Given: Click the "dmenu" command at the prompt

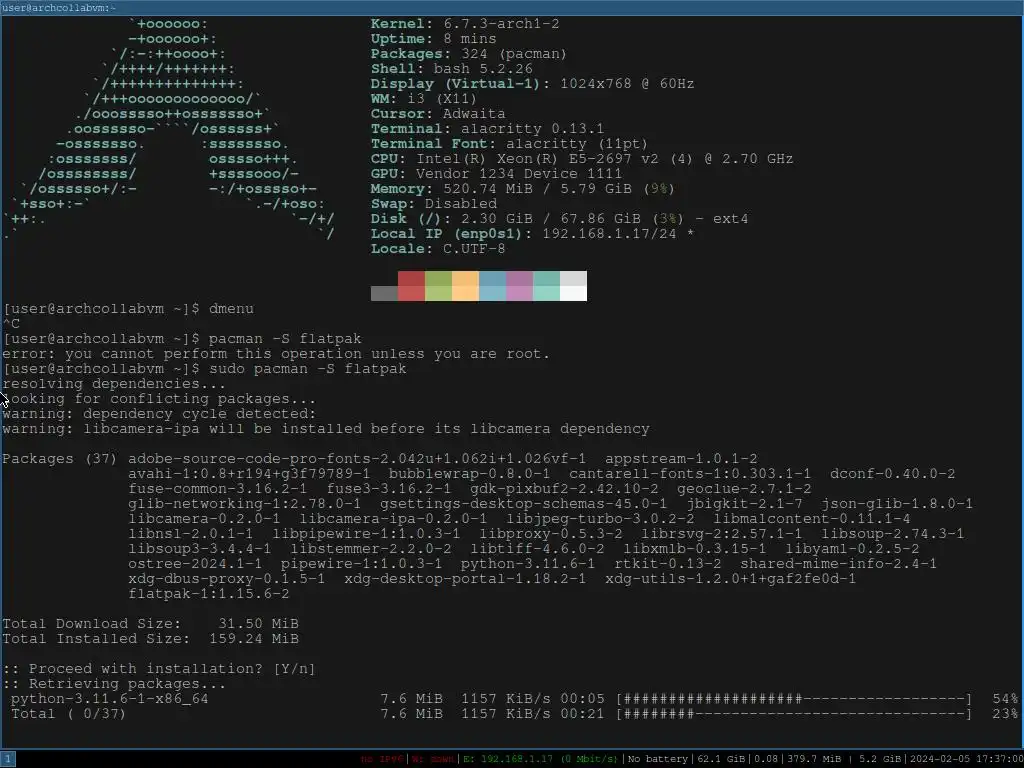Looking at the screenshot, I should pyautogui.click(x=231, y=309).
